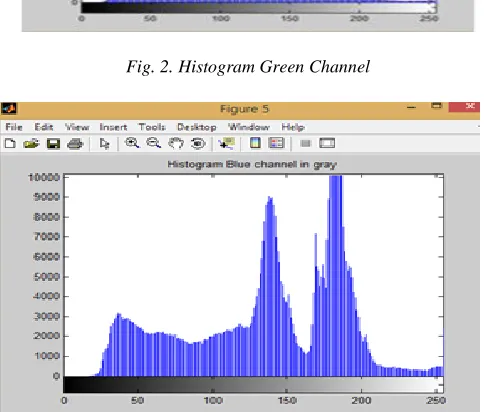Open the File menu
This screenshot has width=484, height=412.
[14, 127]
